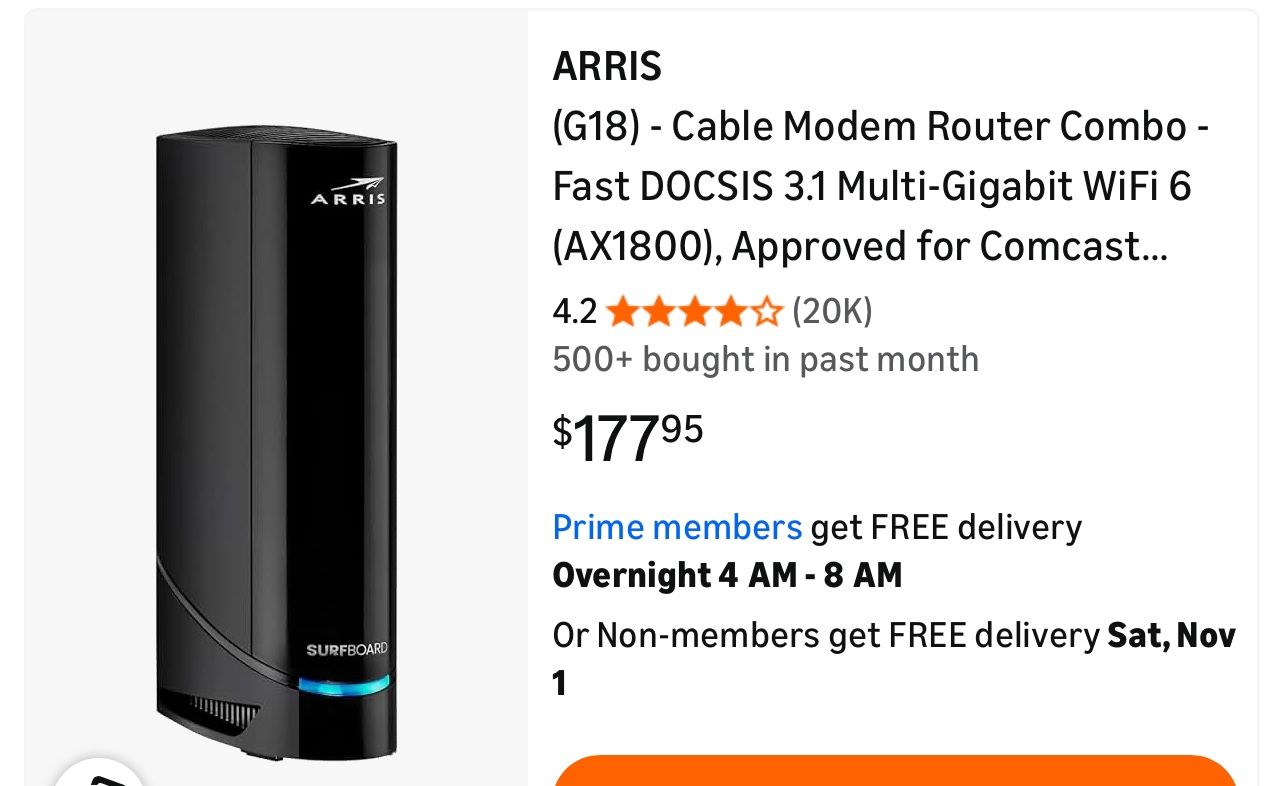The width and height of the screenshot is (1284, 786).
Task: Click the Overnight 4 AM - 8 AM text
Action: 727,576
